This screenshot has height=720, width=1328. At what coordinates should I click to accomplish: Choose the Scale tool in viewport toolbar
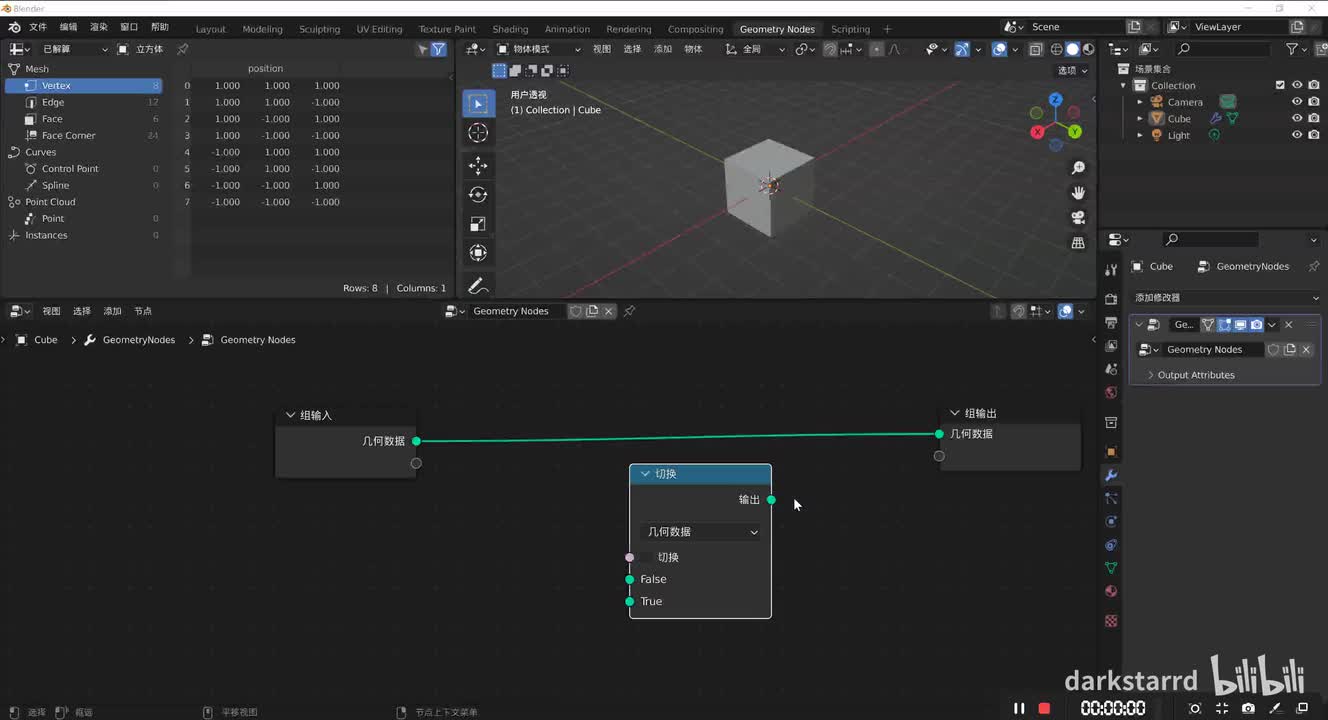coord(478,224)
